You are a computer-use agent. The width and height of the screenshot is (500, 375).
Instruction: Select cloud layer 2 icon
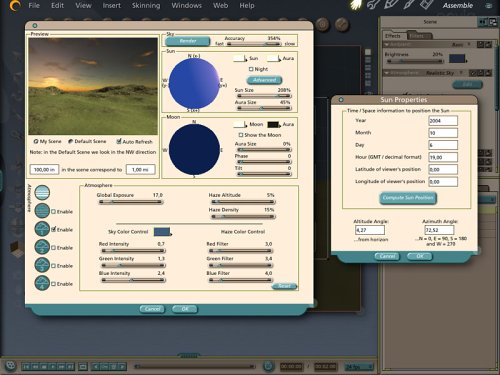42,247
